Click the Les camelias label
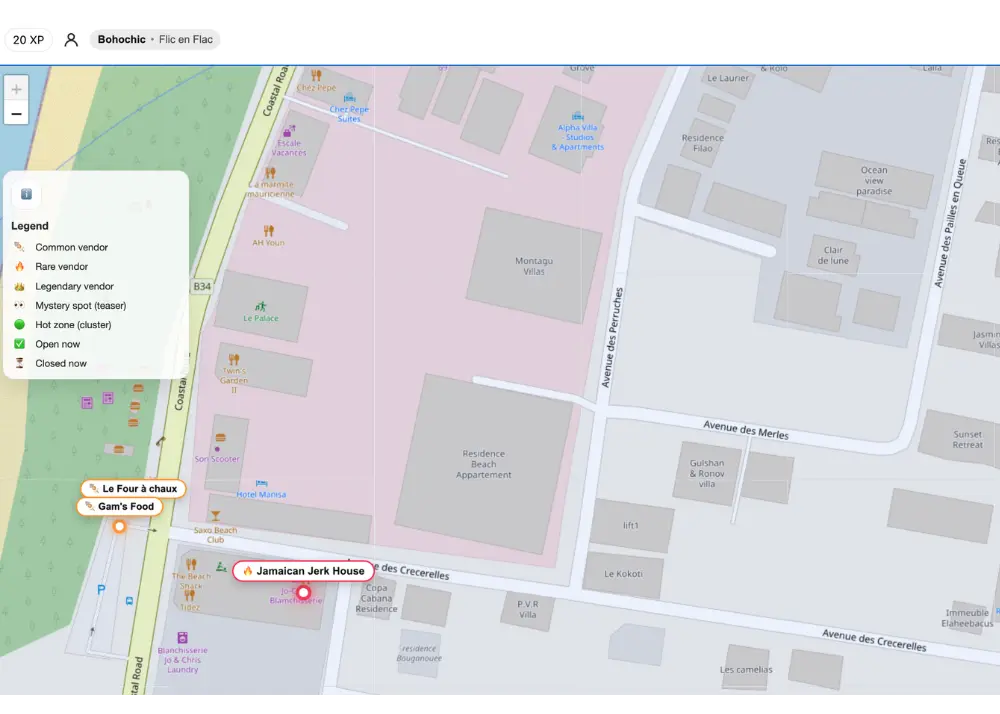This screenshot has height=714, width=1000. pyautogui.click(x=746, y=669)
